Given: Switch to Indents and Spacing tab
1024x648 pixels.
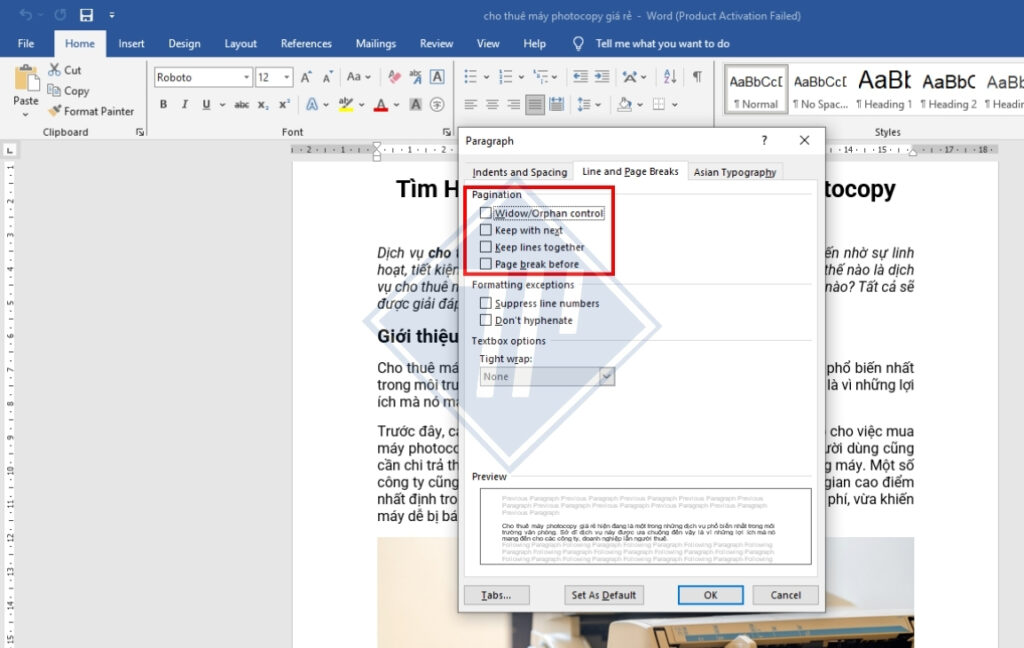Looking at the screenshot, I should click(520, 172).
